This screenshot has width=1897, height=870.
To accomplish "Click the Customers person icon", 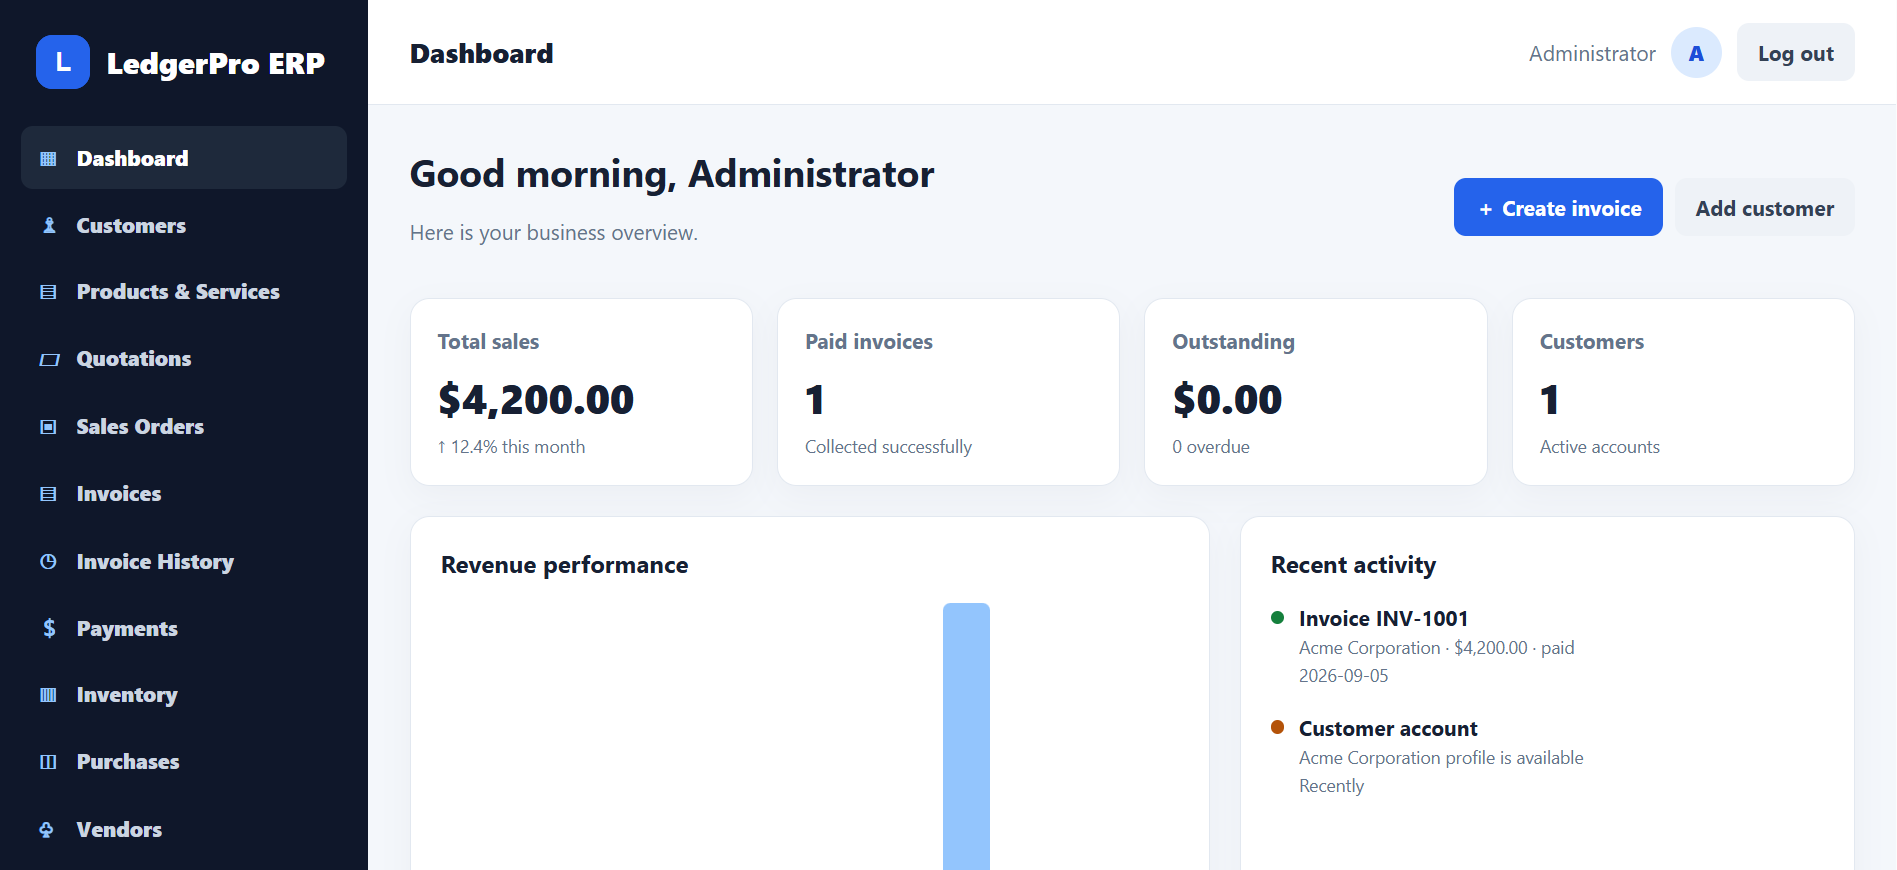I will 48,226.
